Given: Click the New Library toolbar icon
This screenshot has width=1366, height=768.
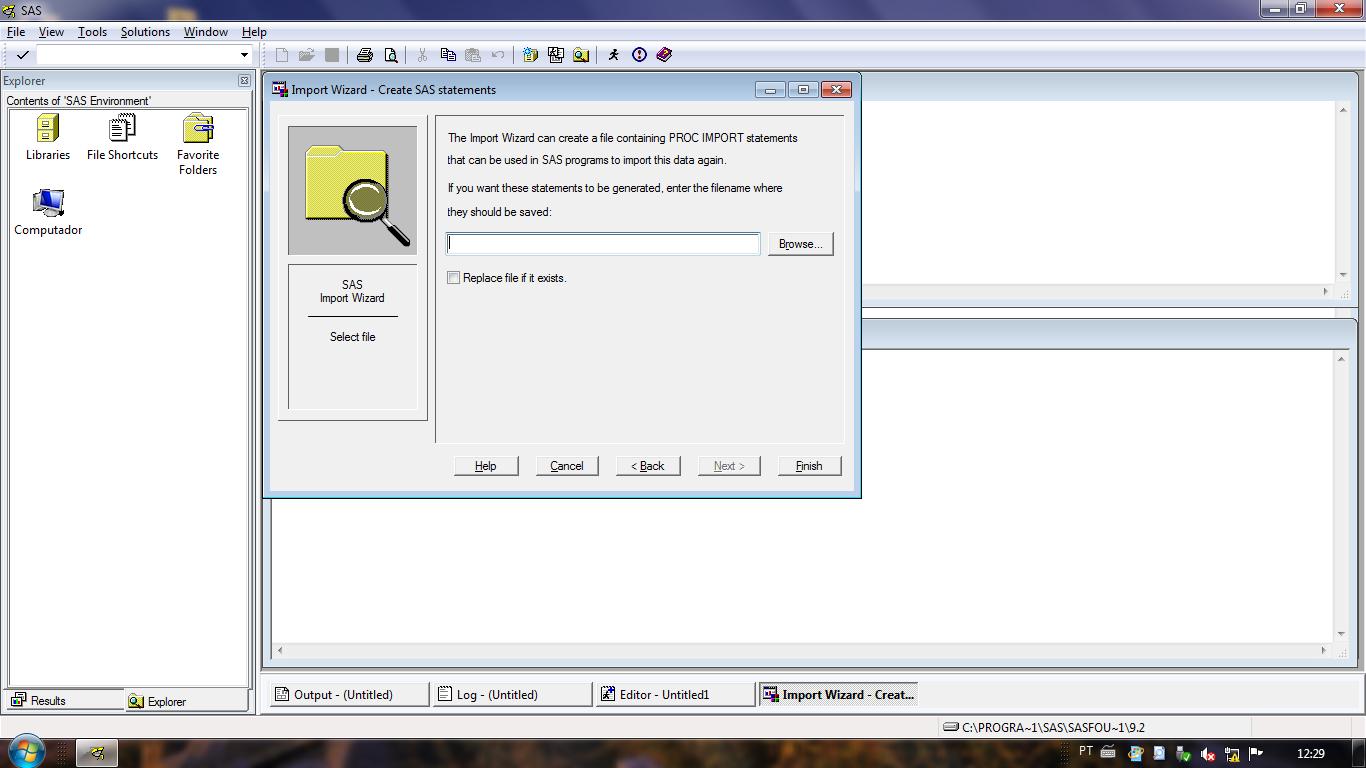Looking at the screenshot, I should [x=531, y=55].
